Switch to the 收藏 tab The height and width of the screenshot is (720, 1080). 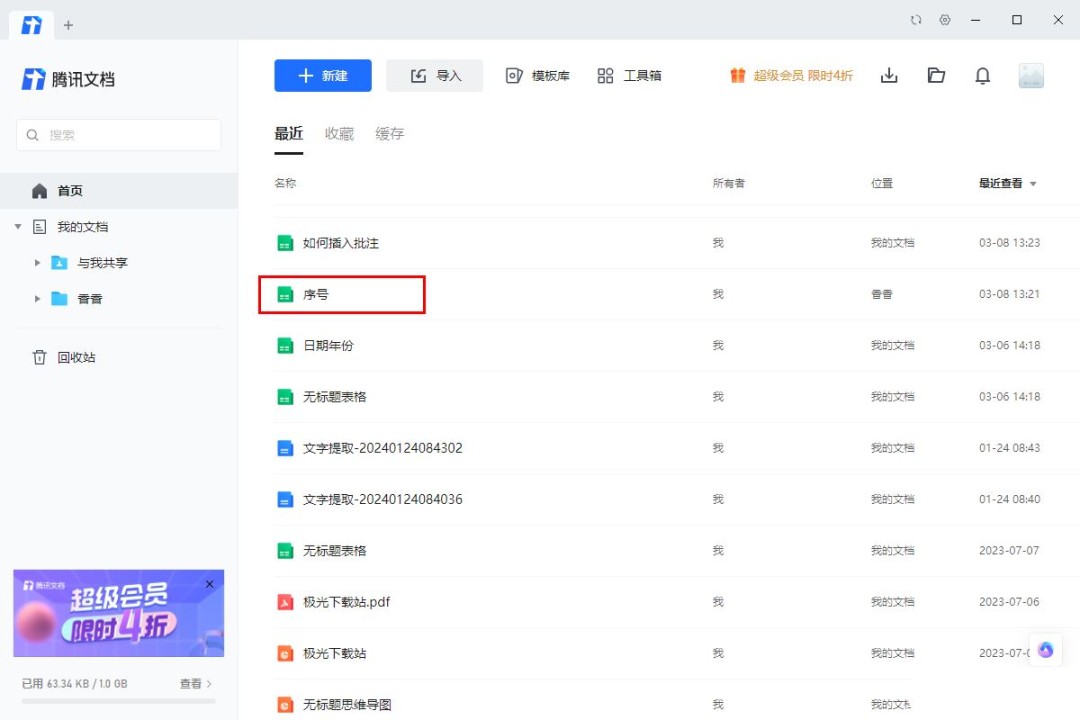[339, 134]
